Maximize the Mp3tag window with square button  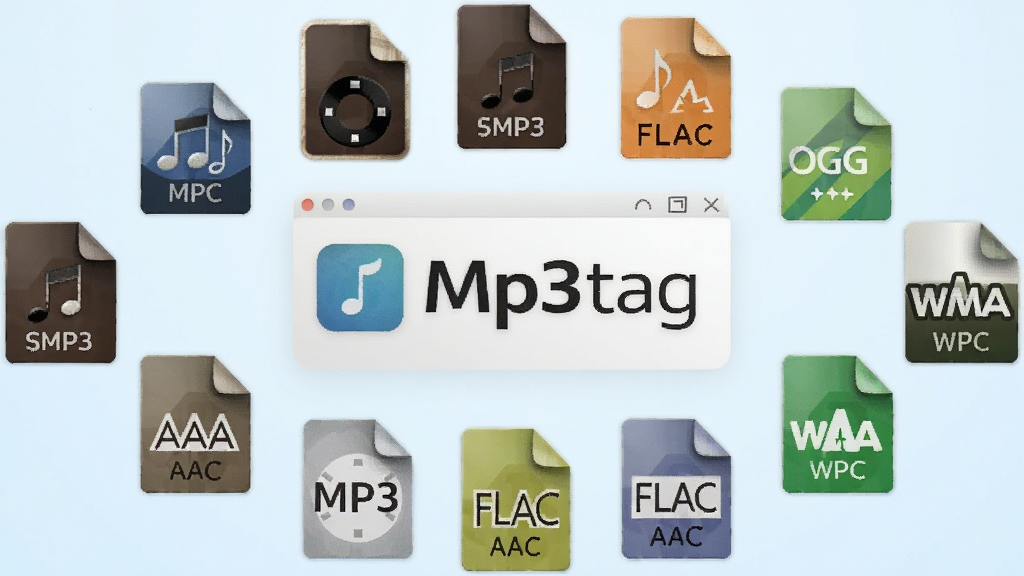(677, 205)
